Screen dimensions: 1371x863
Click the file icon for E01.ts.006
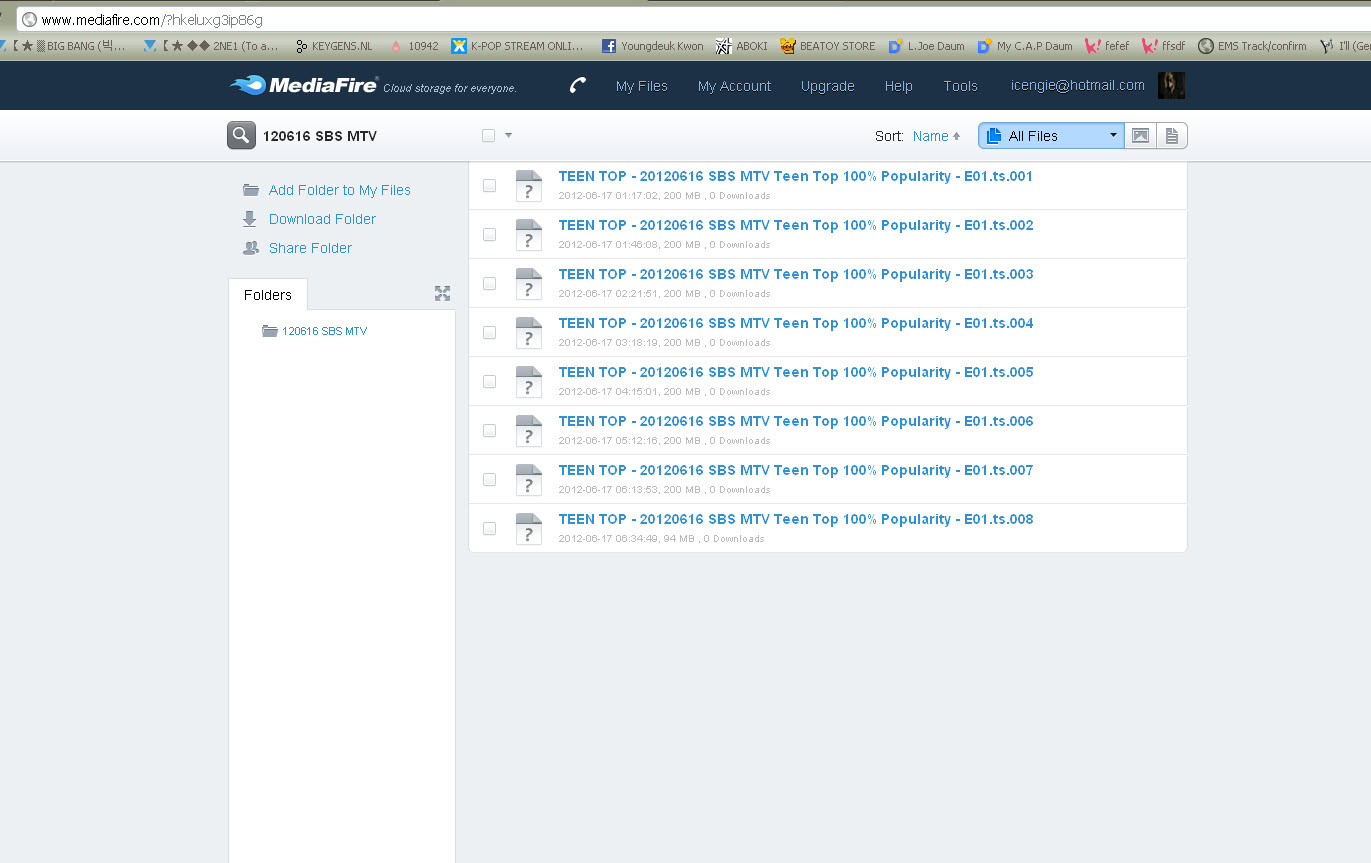point(528,430)
